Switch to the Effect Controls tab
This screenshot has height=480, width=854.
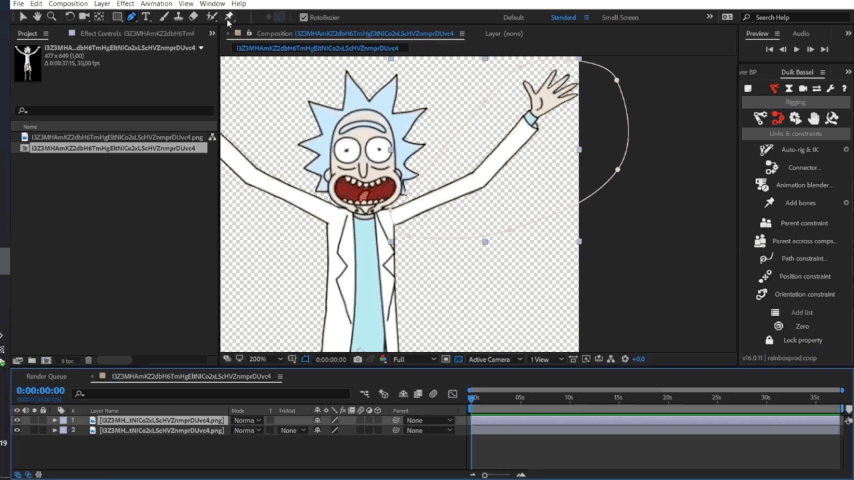[x=137, y=34]
